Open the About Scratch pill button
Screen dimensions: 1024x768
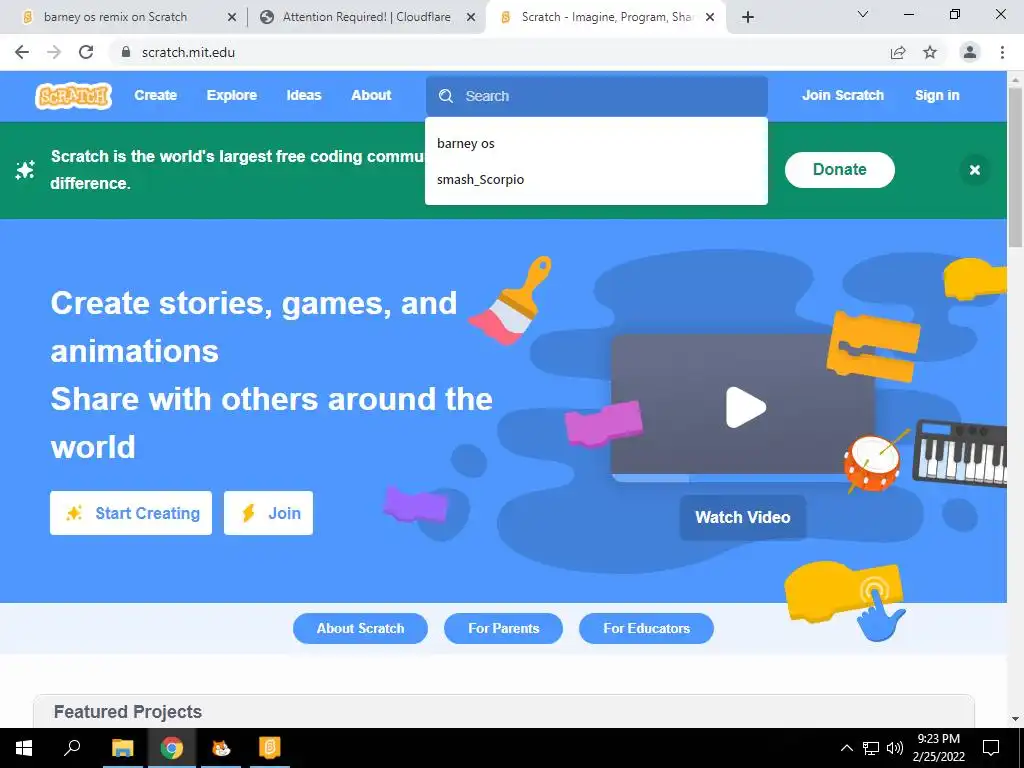[x=360, y=628]
